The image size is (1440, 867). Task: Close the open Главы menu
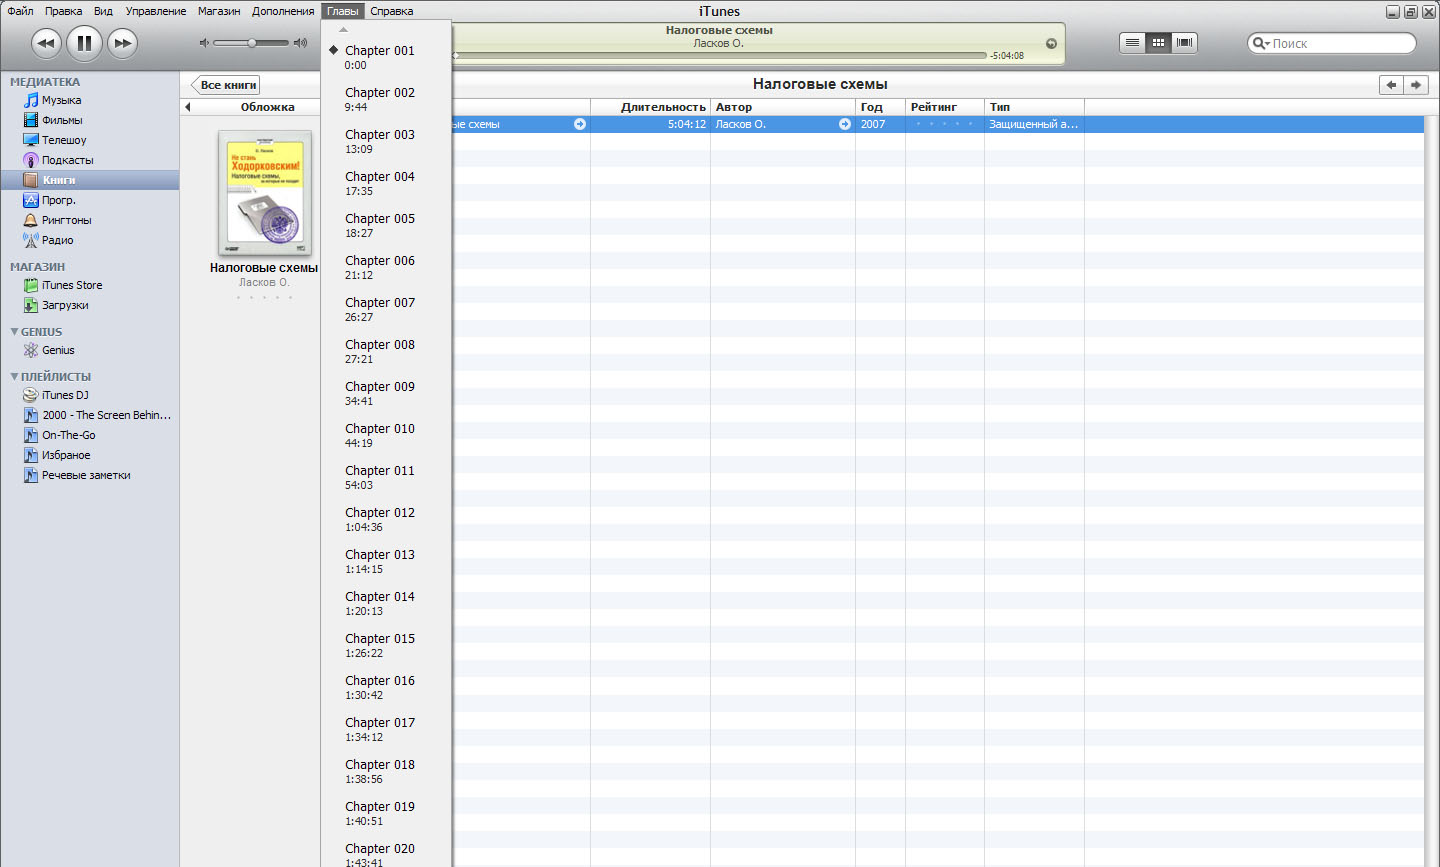point(343,11)
